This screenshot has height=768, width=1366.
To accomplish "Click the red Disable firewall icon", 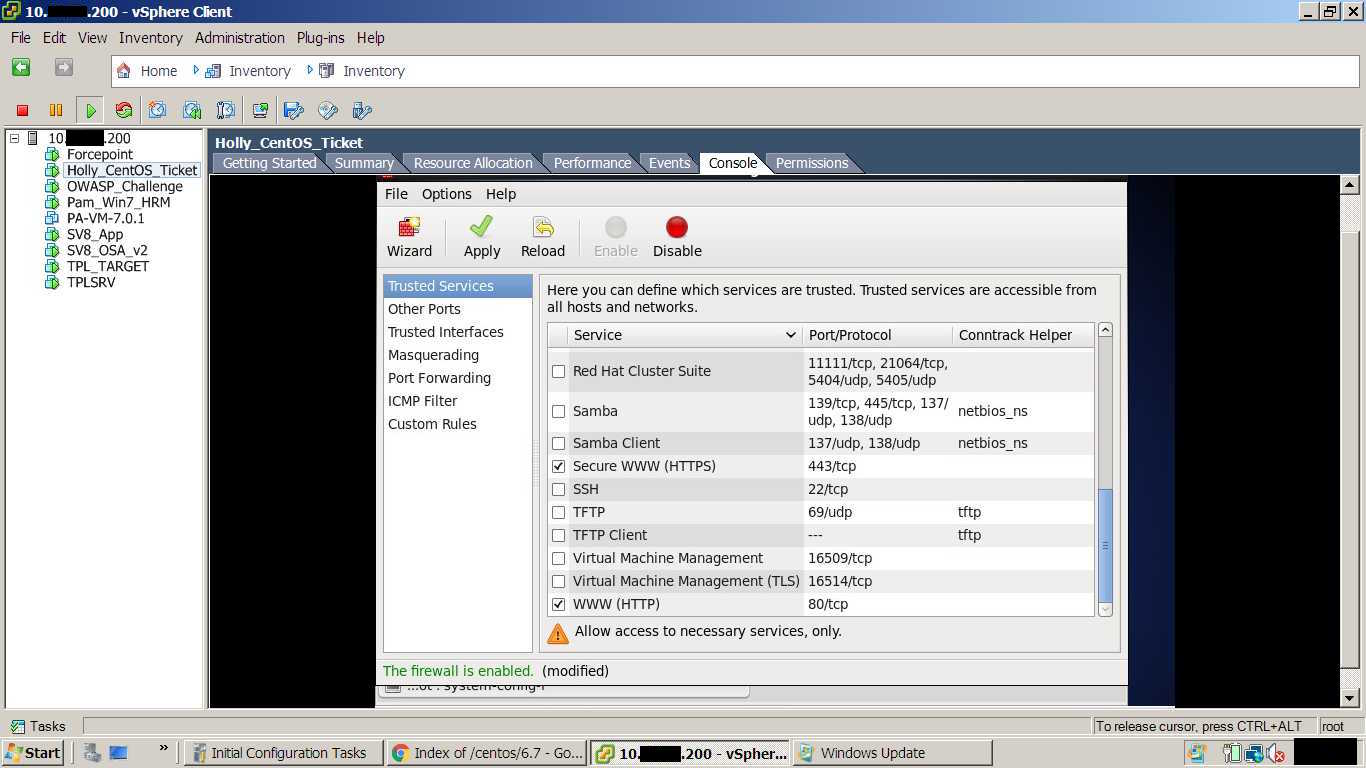I will [677, 228].
